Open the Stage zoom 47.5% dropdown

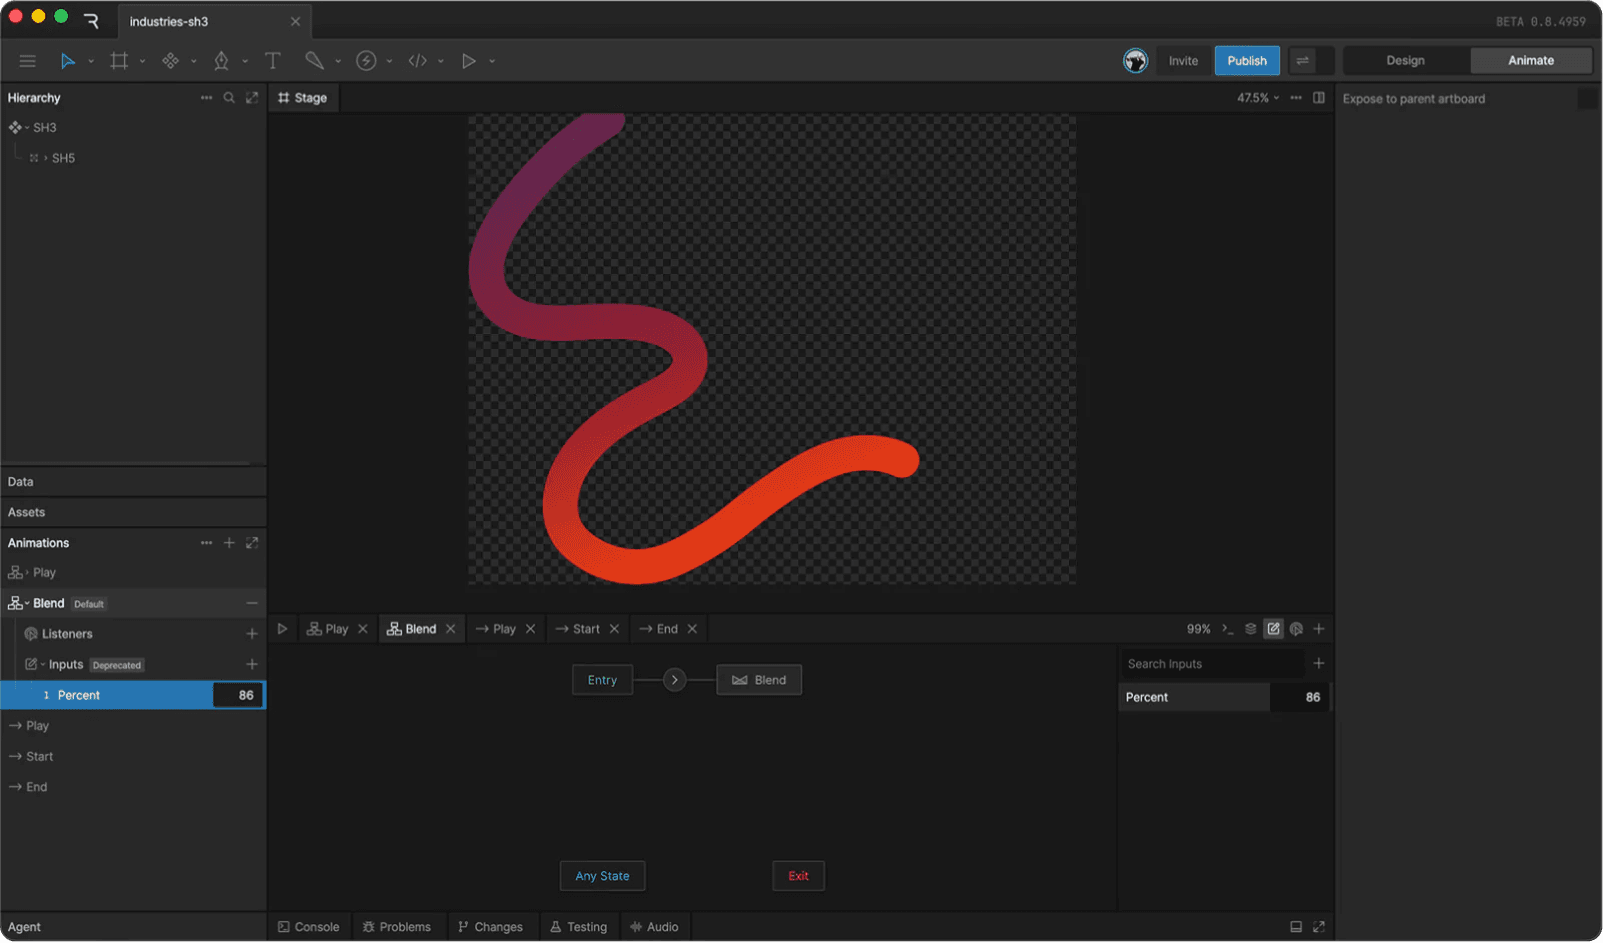(x=1258, y=98)
